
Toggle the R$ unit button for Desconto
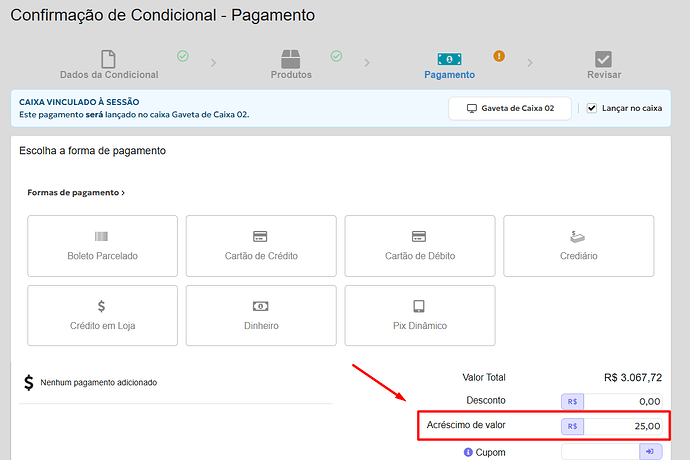pos(573,401)
